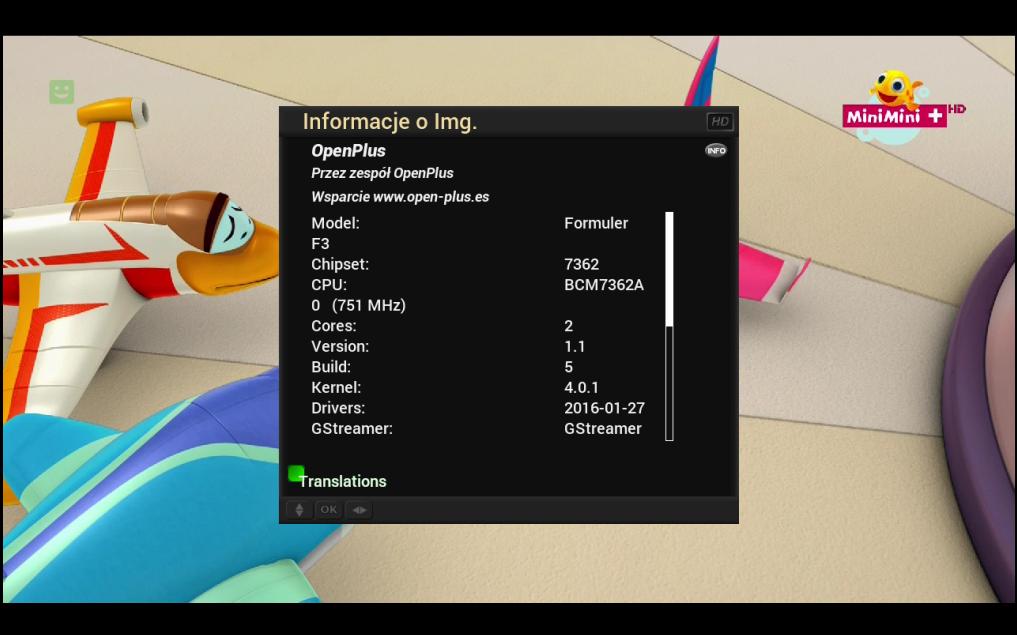Click the left/right arrows key icon

coord(359,510)
